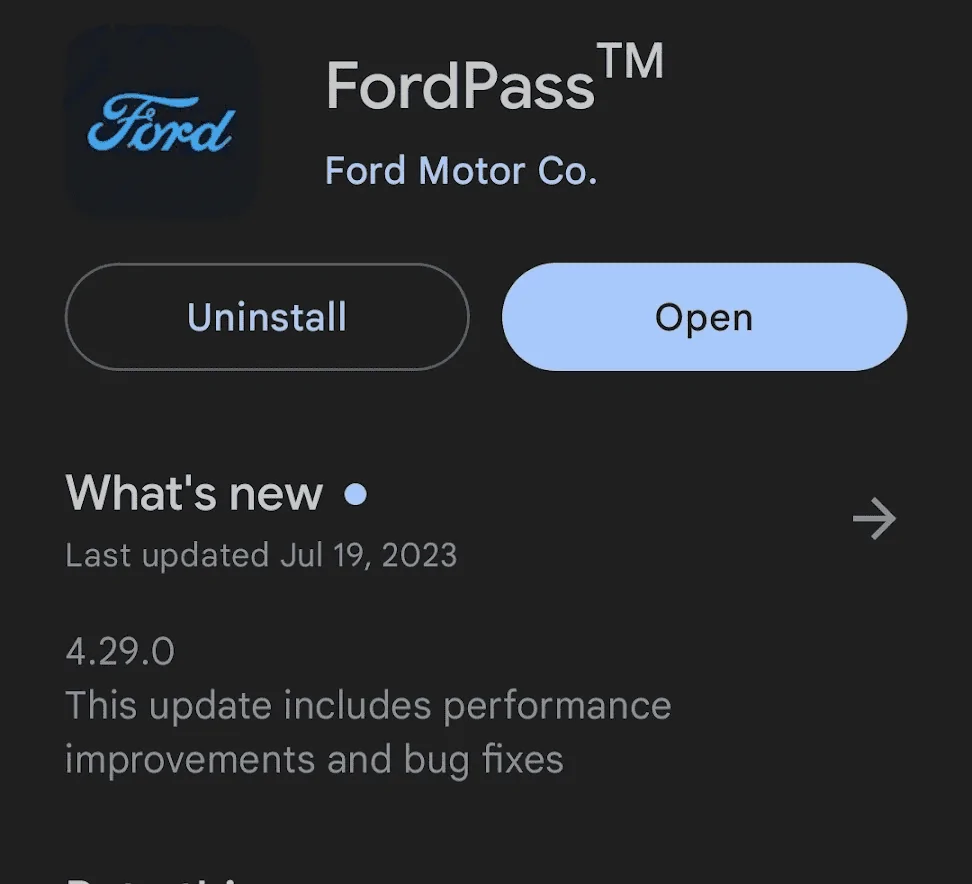Click the line starting with "This update includes"
The width and height of the screenshot is (972, 884).
coord(368,706)
